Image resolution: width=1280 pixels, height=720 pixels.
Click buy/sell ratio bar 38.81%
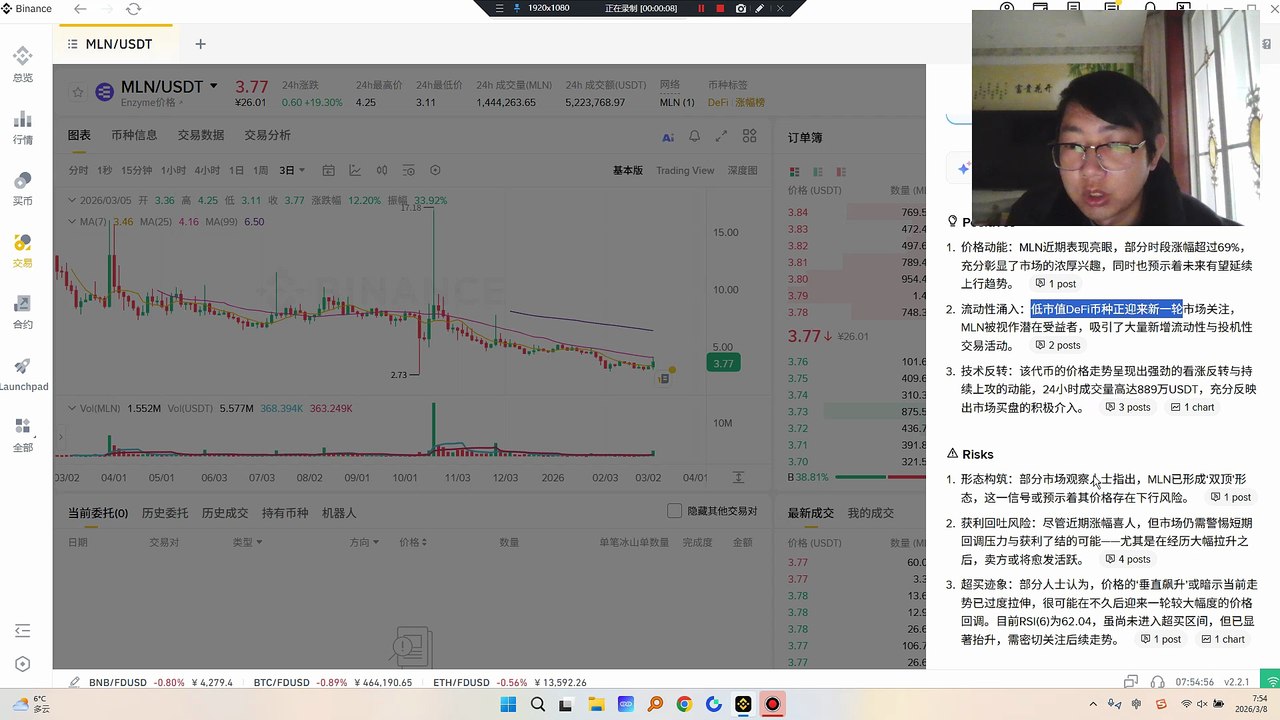click(x=856, y=477)
